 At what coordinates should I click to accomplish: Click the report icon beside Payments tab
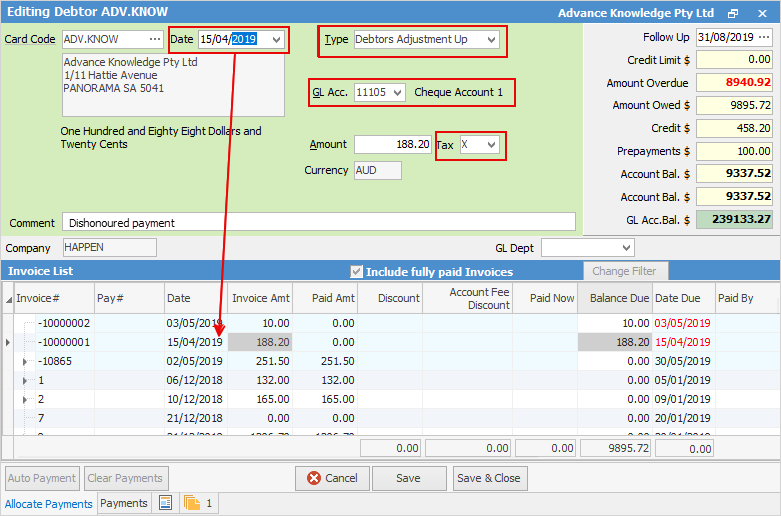165,503
